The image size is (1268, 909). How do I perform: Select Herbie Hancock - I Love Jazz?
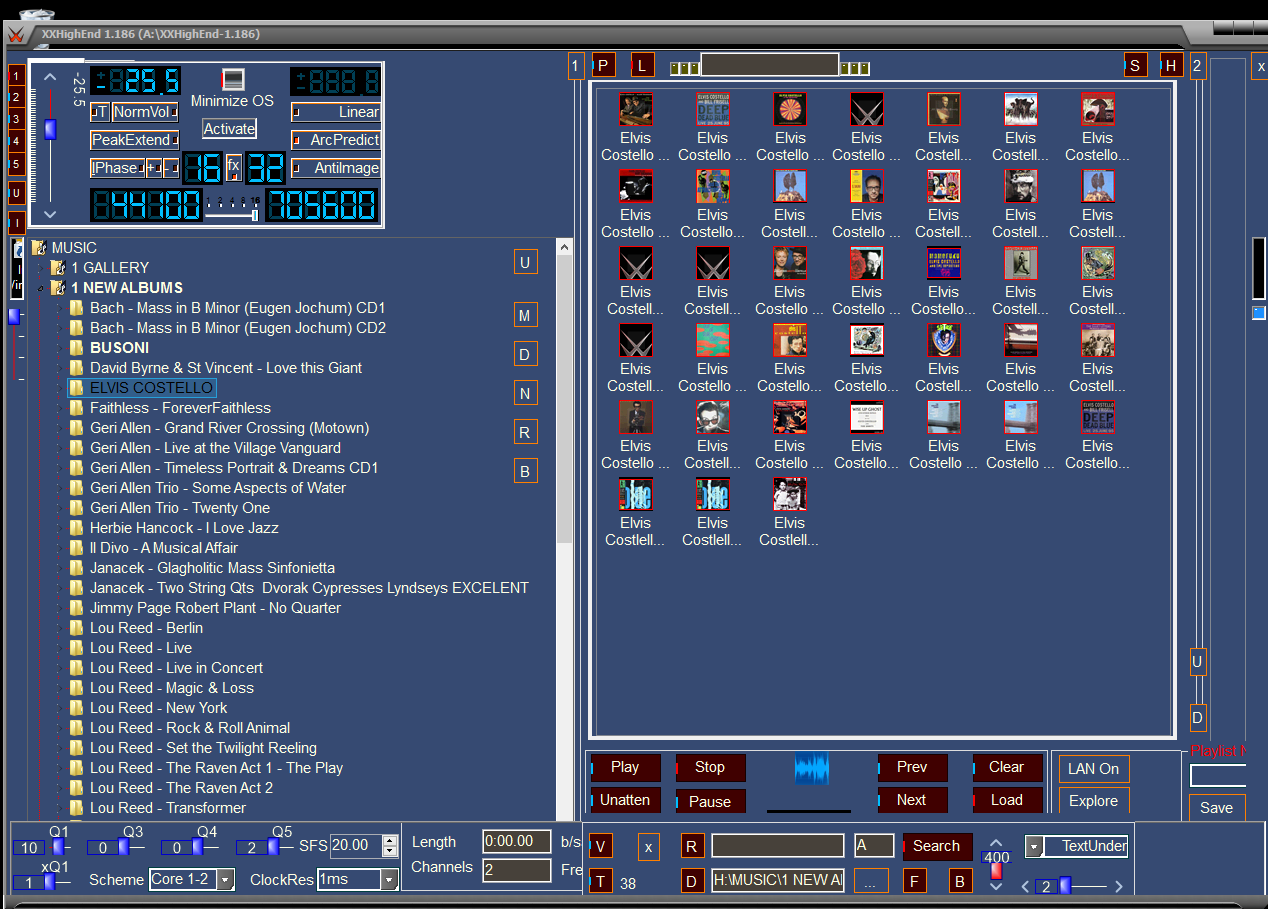point(184,528)
